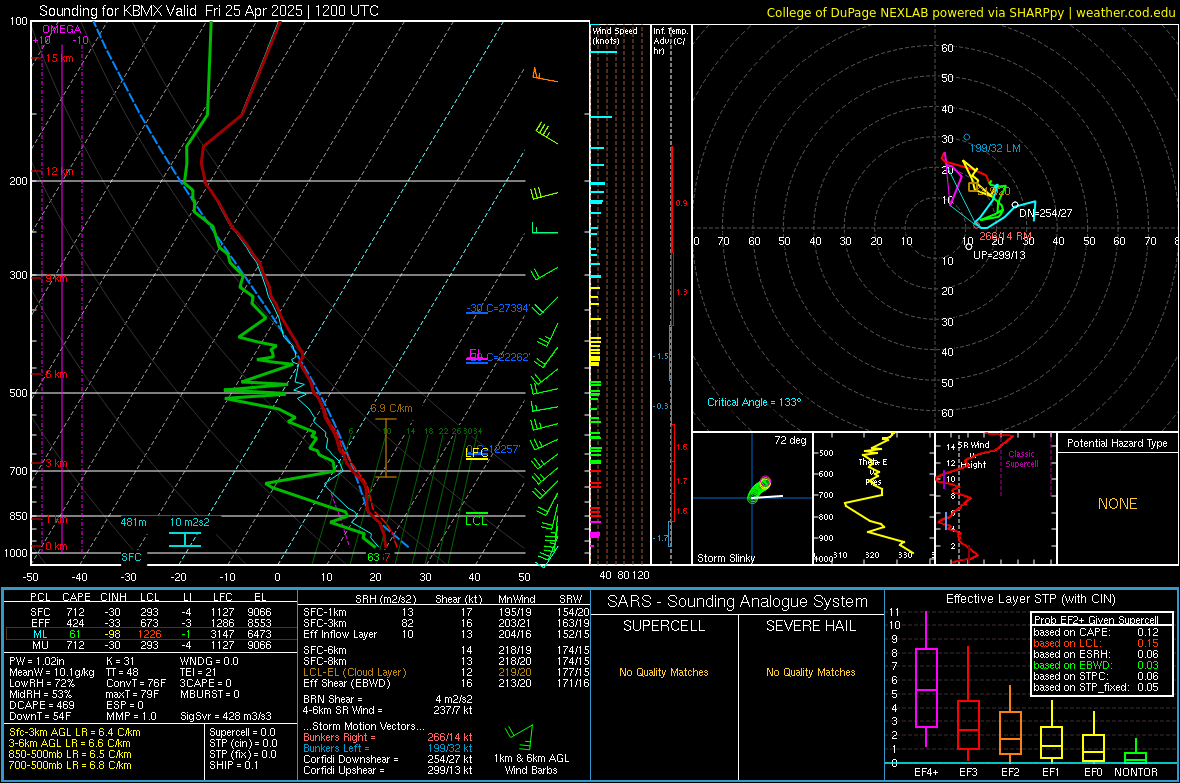
Task: Select the highlighted ML parcel row
Action: pos(151,634)
